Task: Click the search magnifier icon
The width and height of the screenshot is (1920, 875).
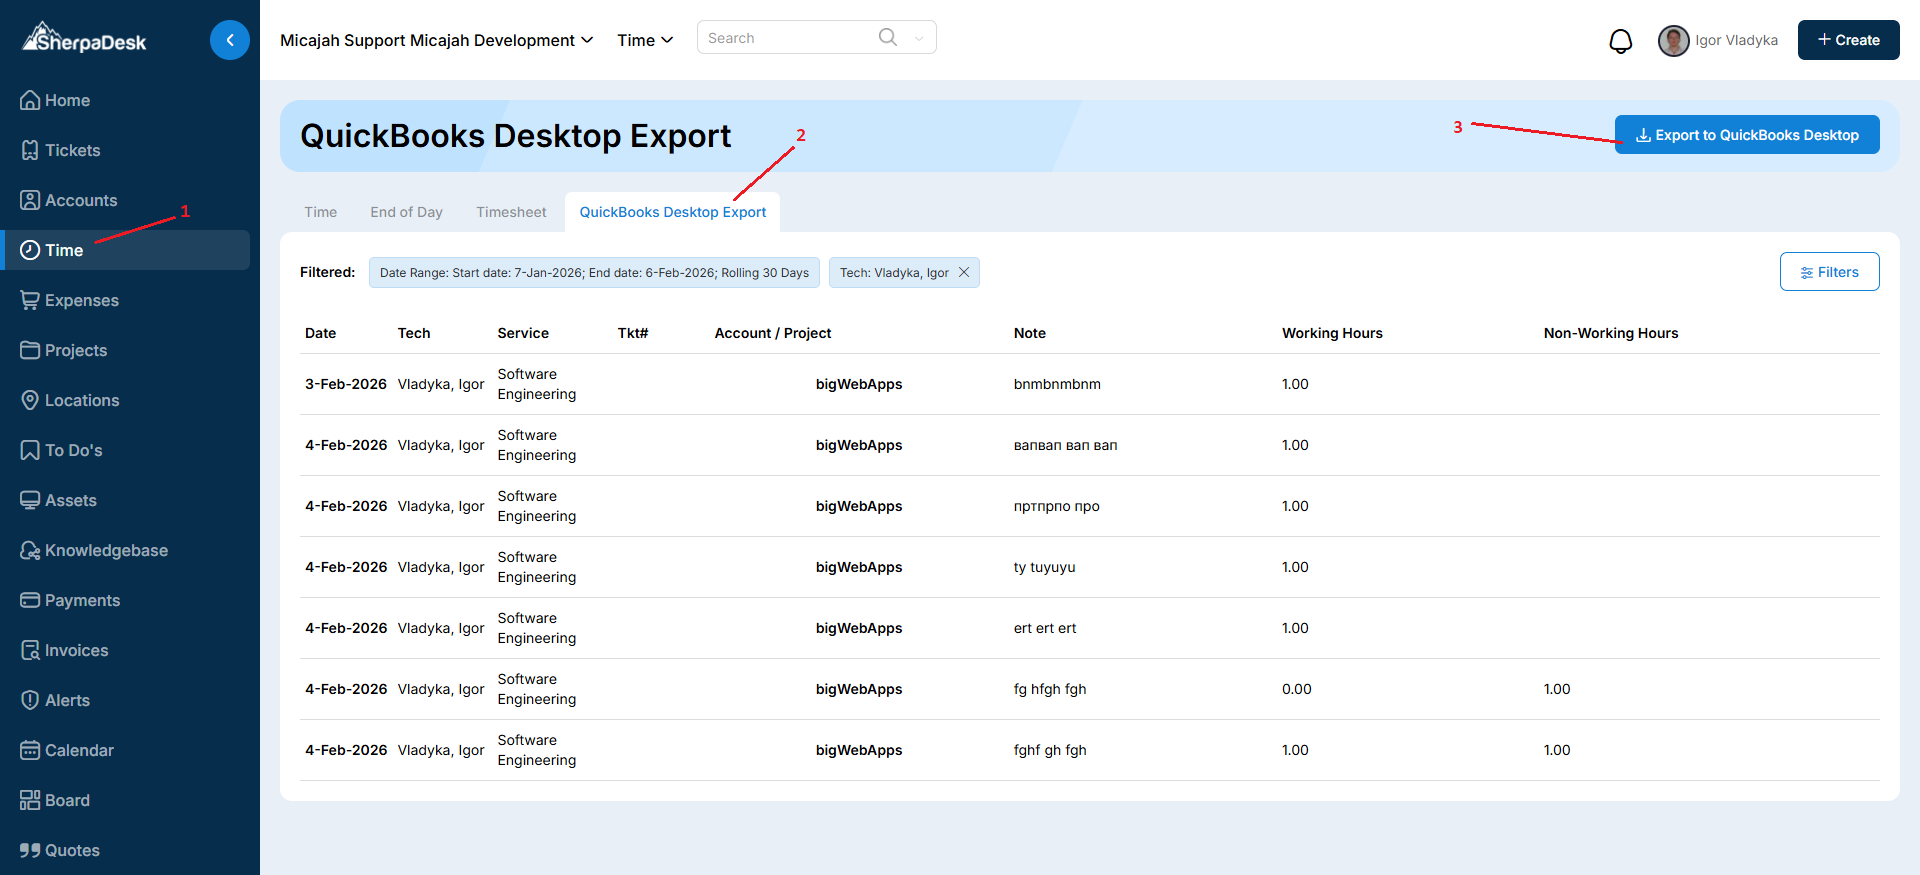Action: [x=888, y=37]
